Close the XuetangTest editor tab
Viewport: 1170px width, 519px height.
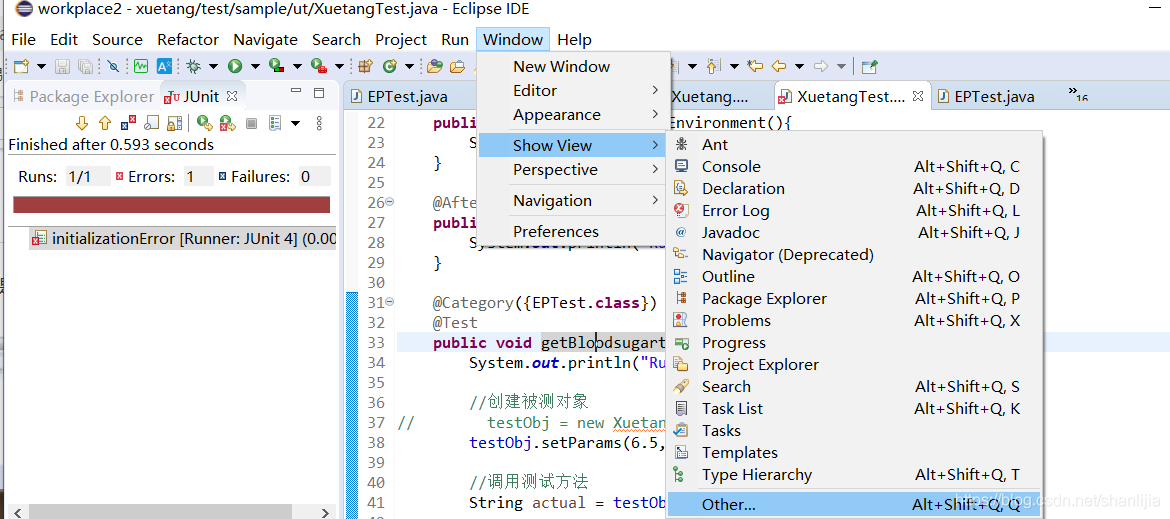[x=919, y=96]
